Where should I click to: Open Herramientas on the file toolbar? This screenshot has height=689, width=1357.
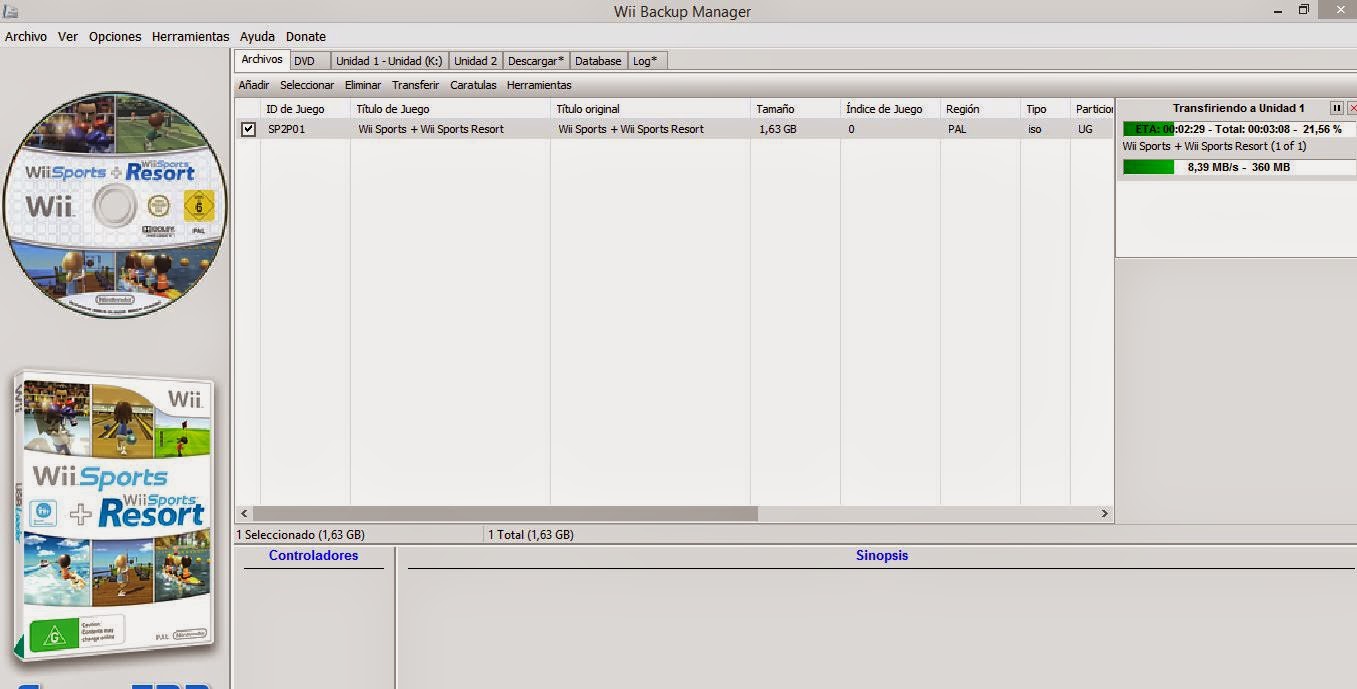point(539,85)
